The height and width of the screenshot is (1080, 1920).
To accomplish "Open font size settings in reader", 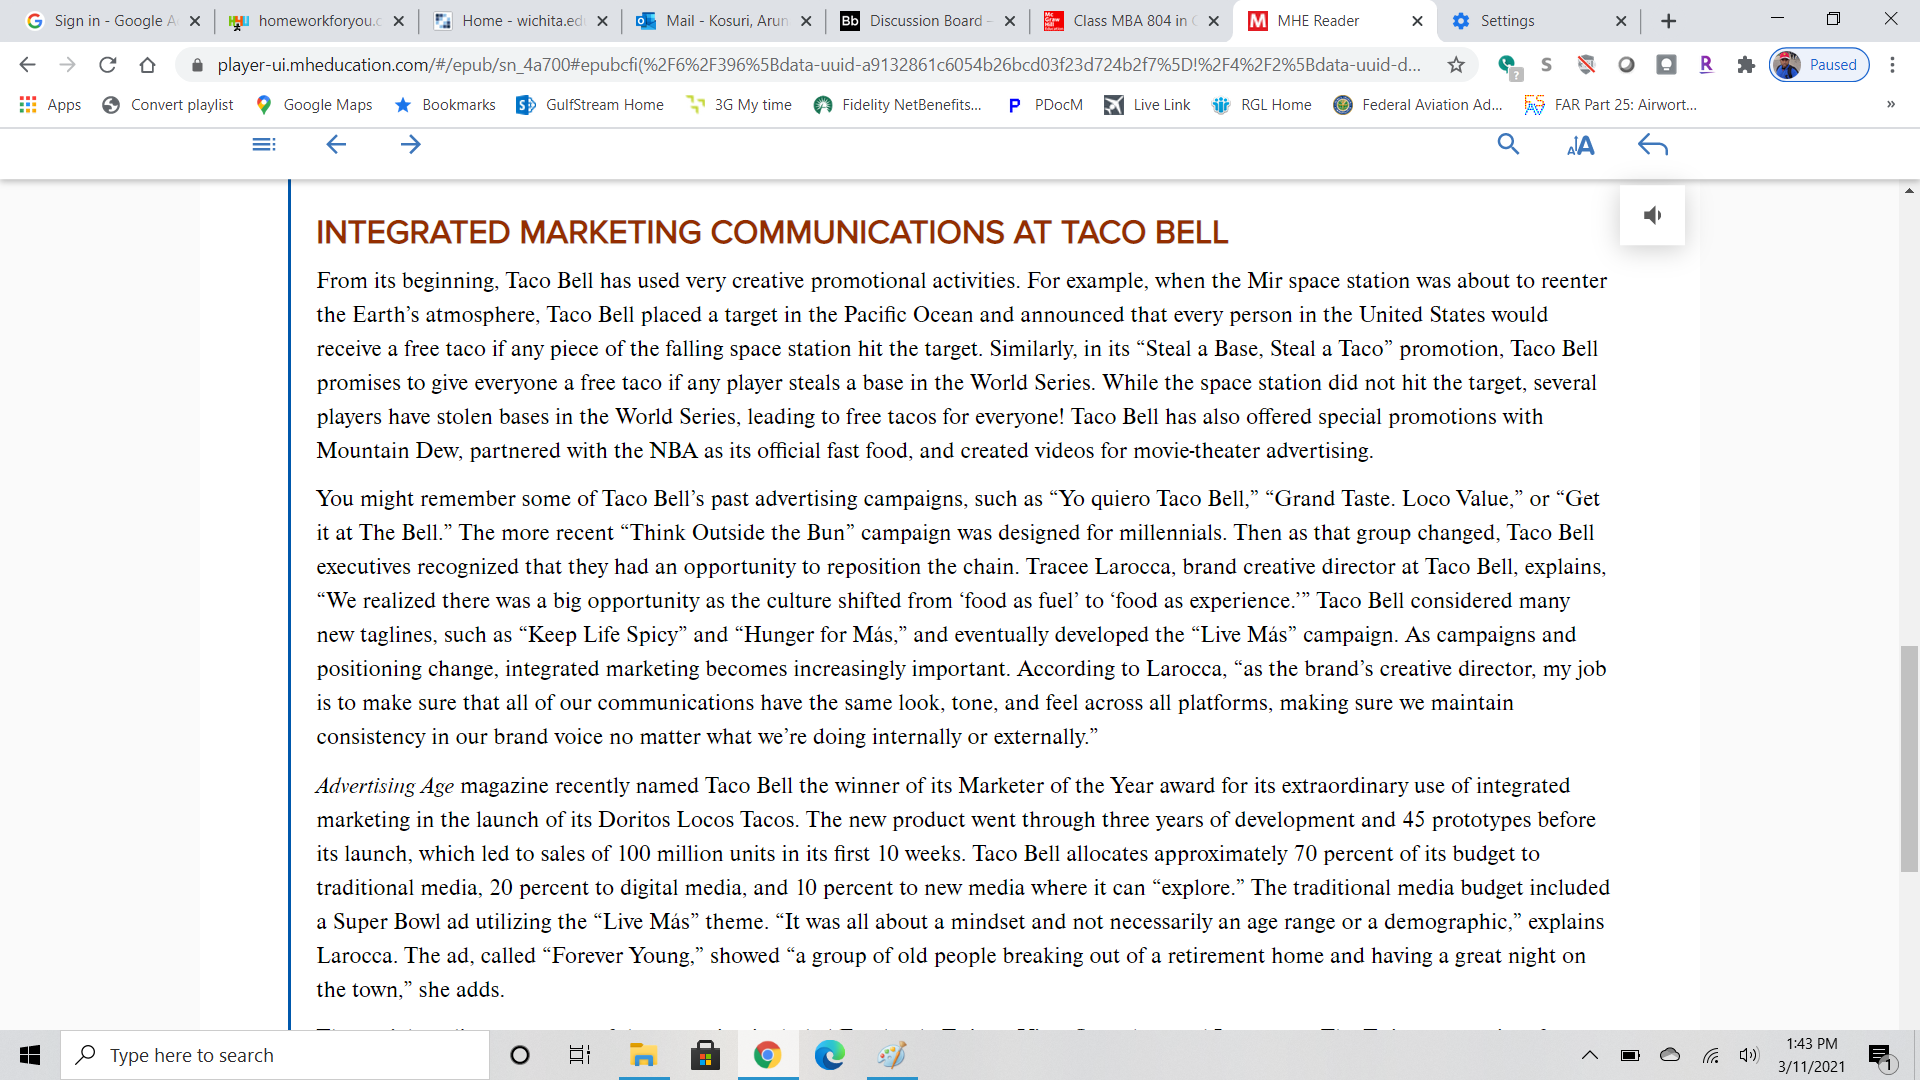I will 1580,146.
